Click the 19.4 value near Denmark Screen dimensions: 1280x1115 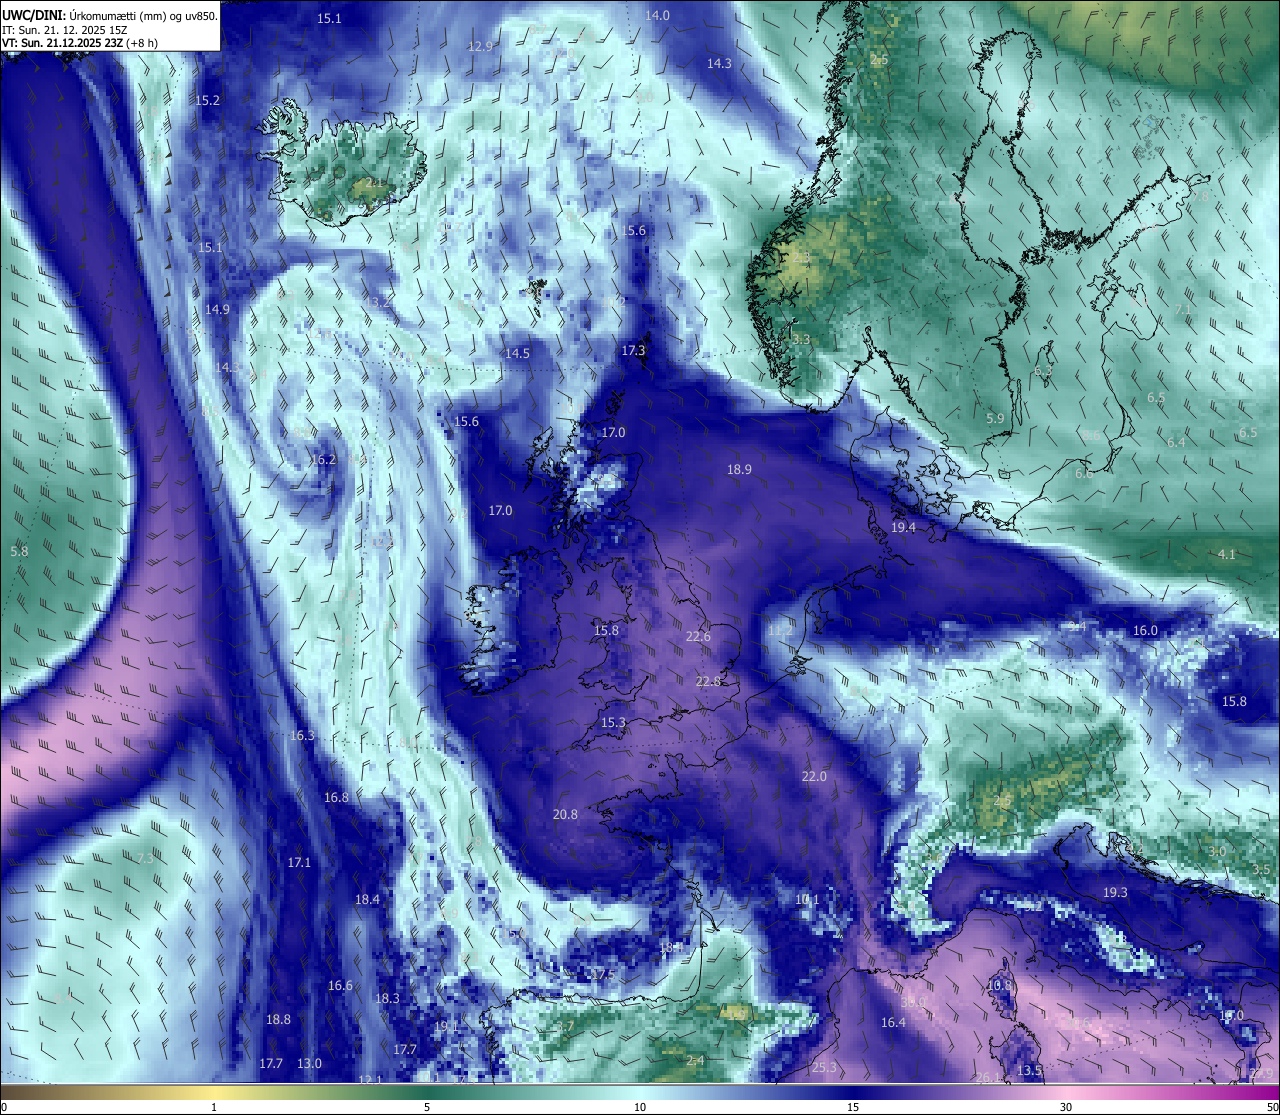pos(903,527)
